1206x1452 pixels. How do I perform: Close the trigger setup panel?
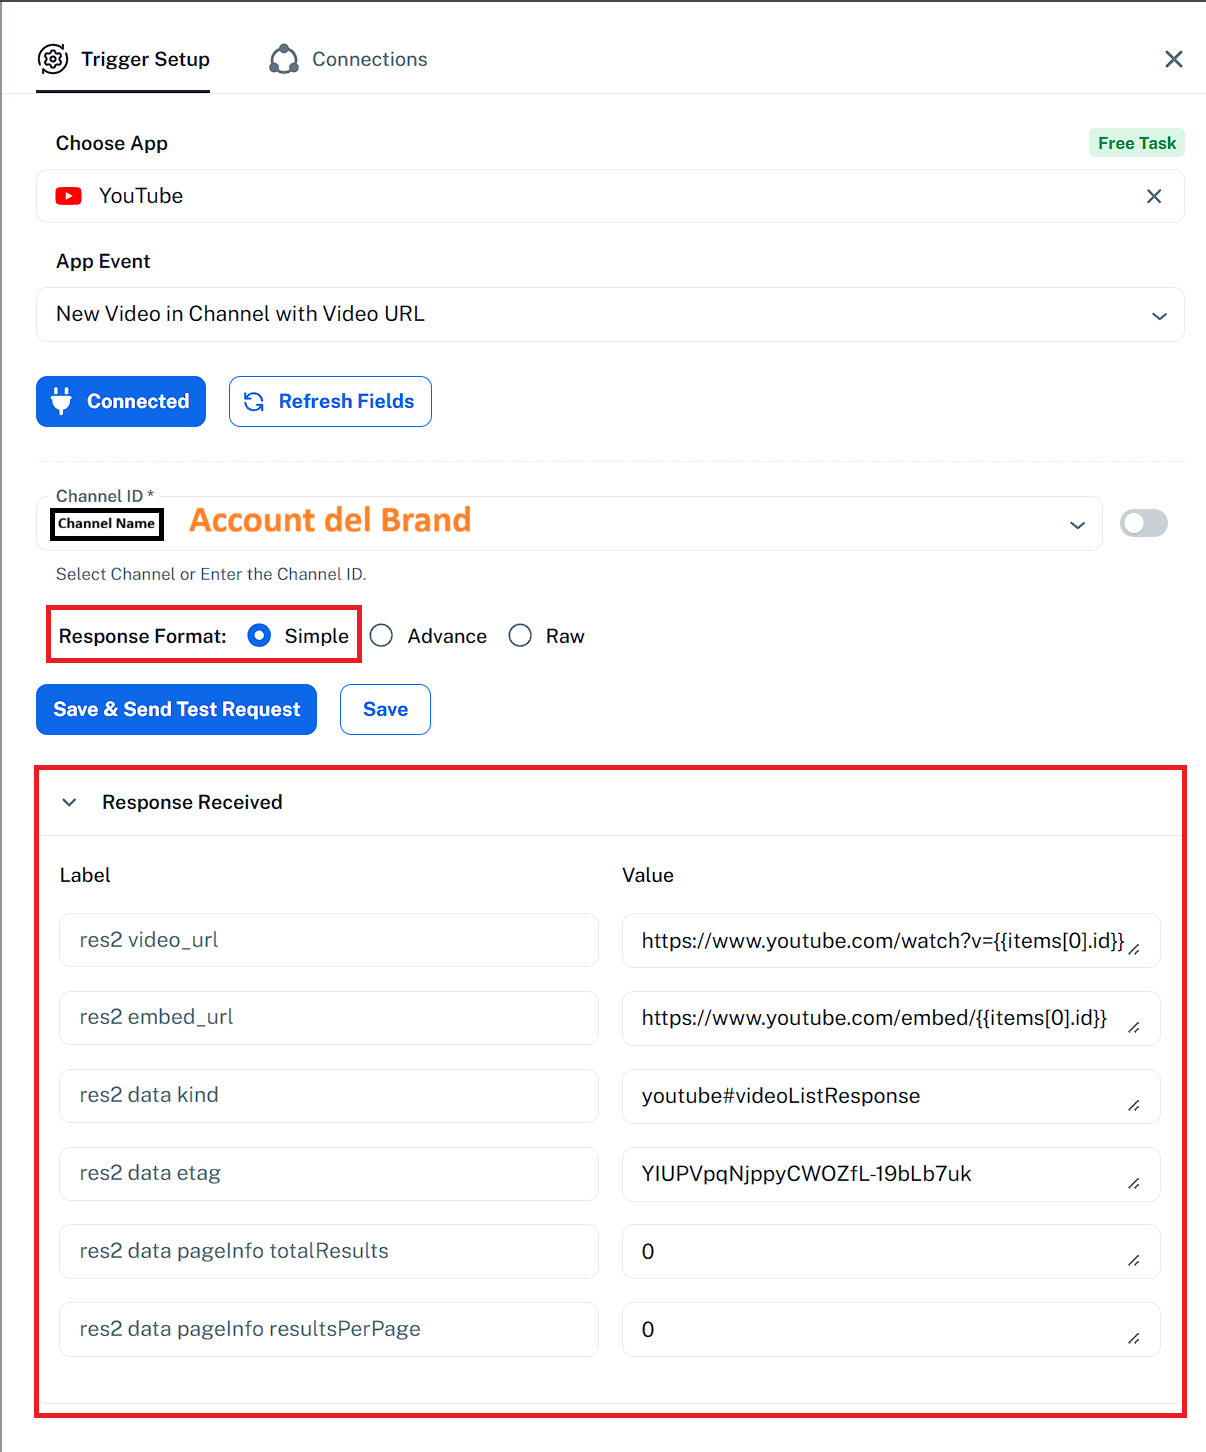point(1173,59)
